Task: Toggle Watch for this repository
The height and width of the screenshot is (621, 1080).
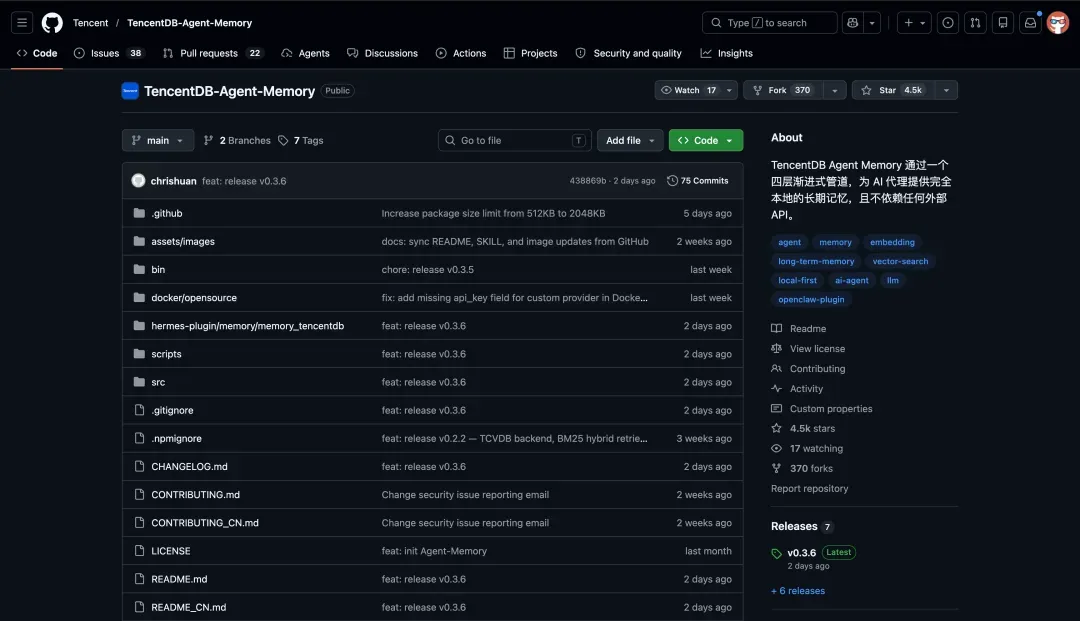Action: (688, 90)
